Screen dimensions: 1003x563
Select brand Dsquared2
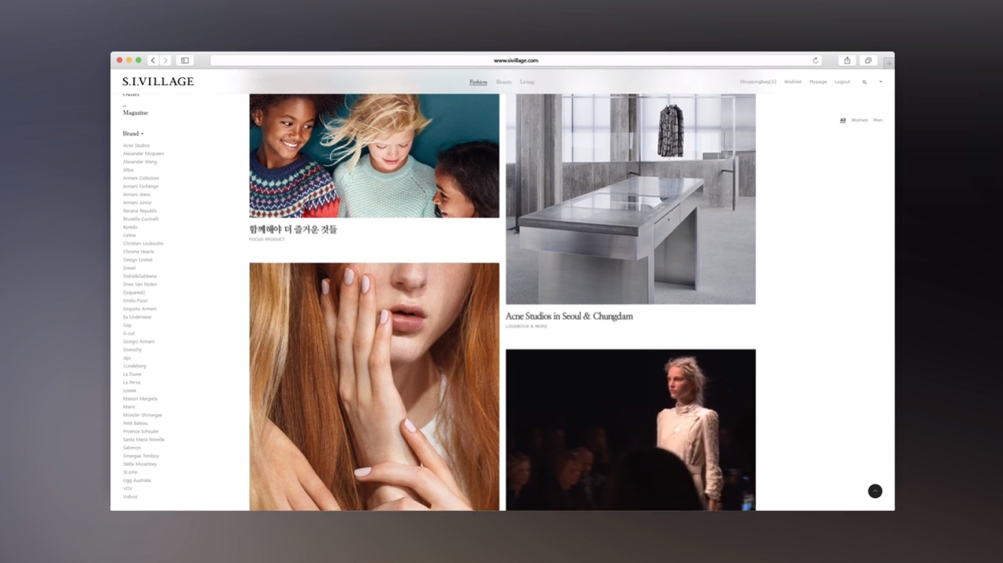pyautogui.click(x=134, y=292)
